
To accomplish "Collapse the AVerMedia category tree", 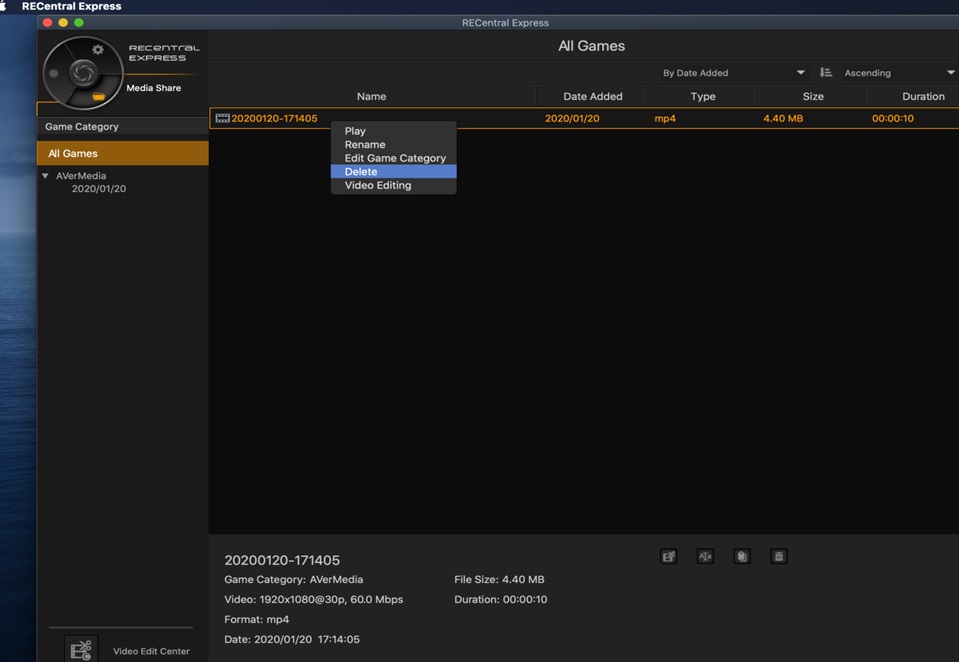I will [x=45, y=176].
